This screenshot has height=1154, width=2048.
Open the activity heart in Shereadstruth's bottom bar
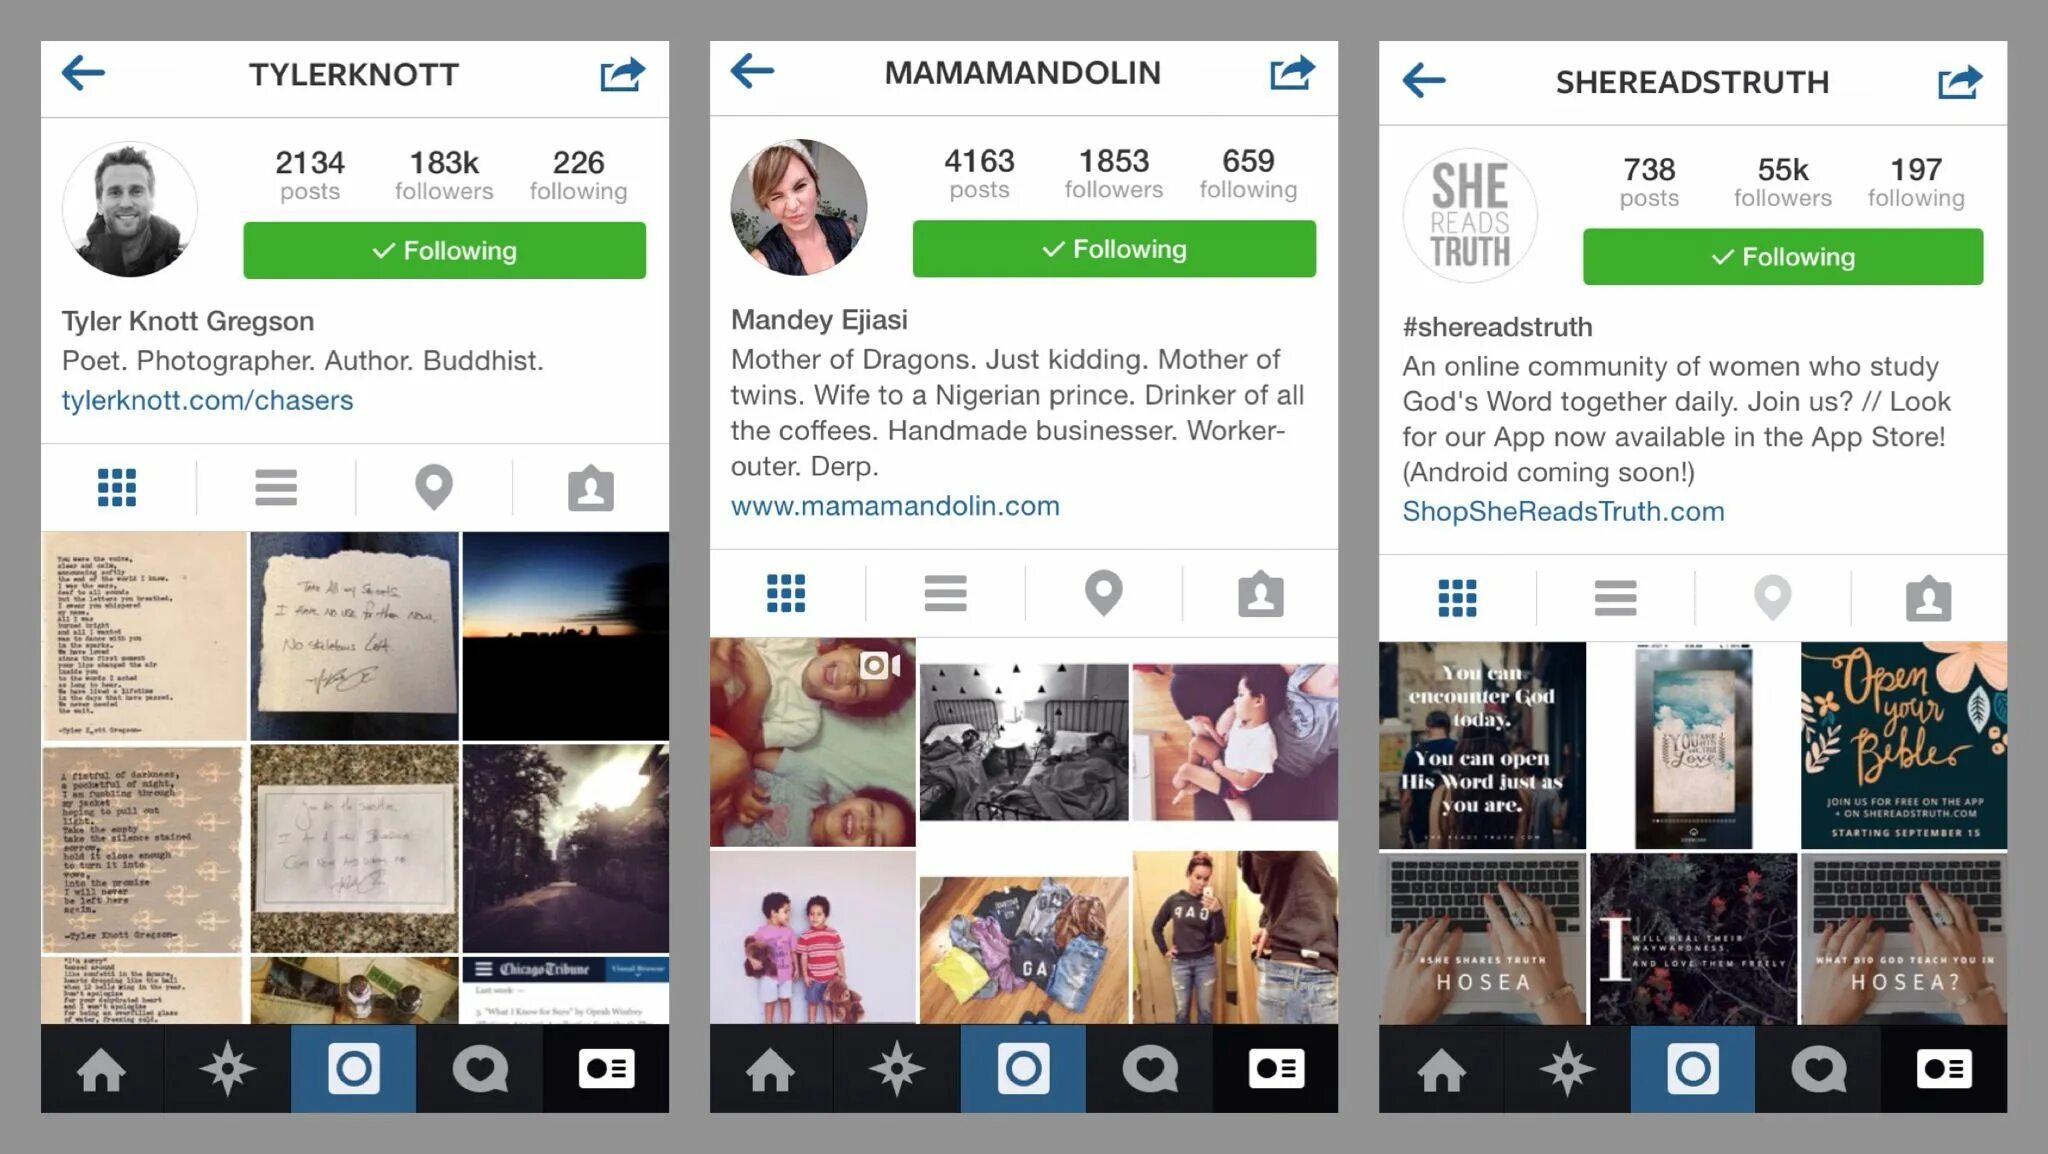click(1817, 1069)
